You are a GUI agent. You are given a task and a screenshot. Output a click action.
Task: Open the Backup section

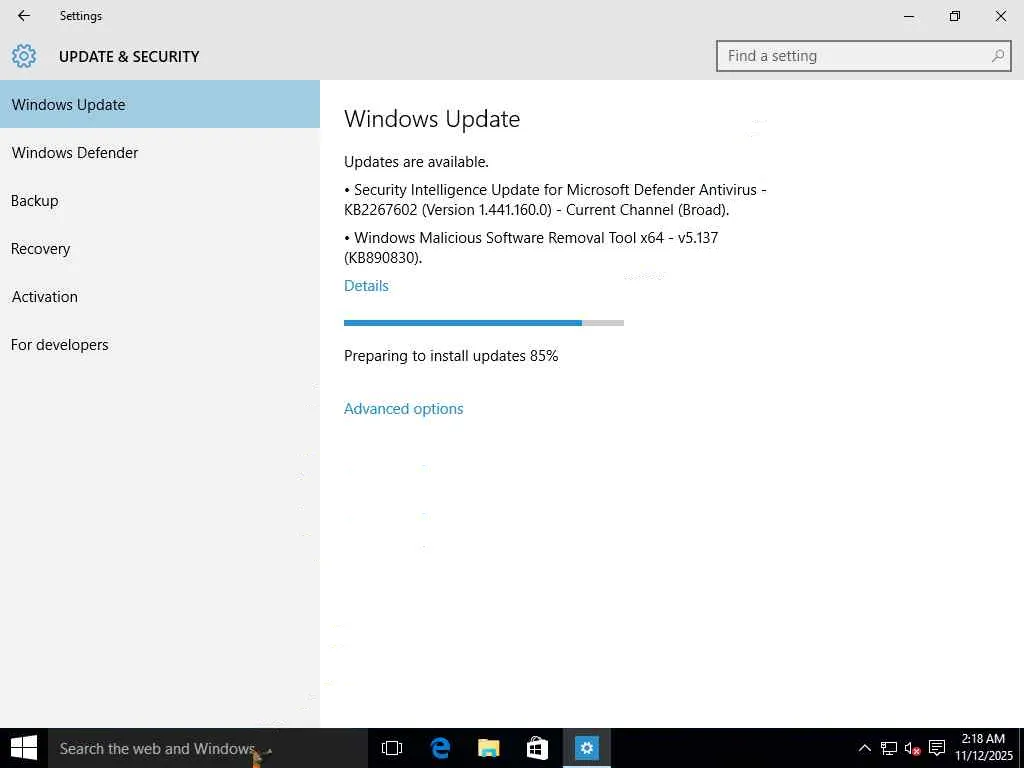[160, 200]
